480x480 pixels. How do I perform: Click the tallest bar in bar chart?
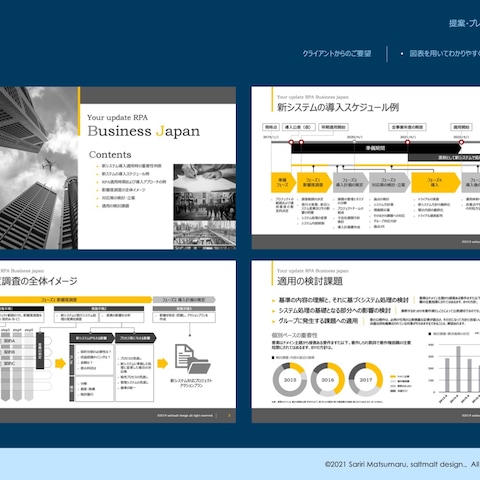[458, 369]
